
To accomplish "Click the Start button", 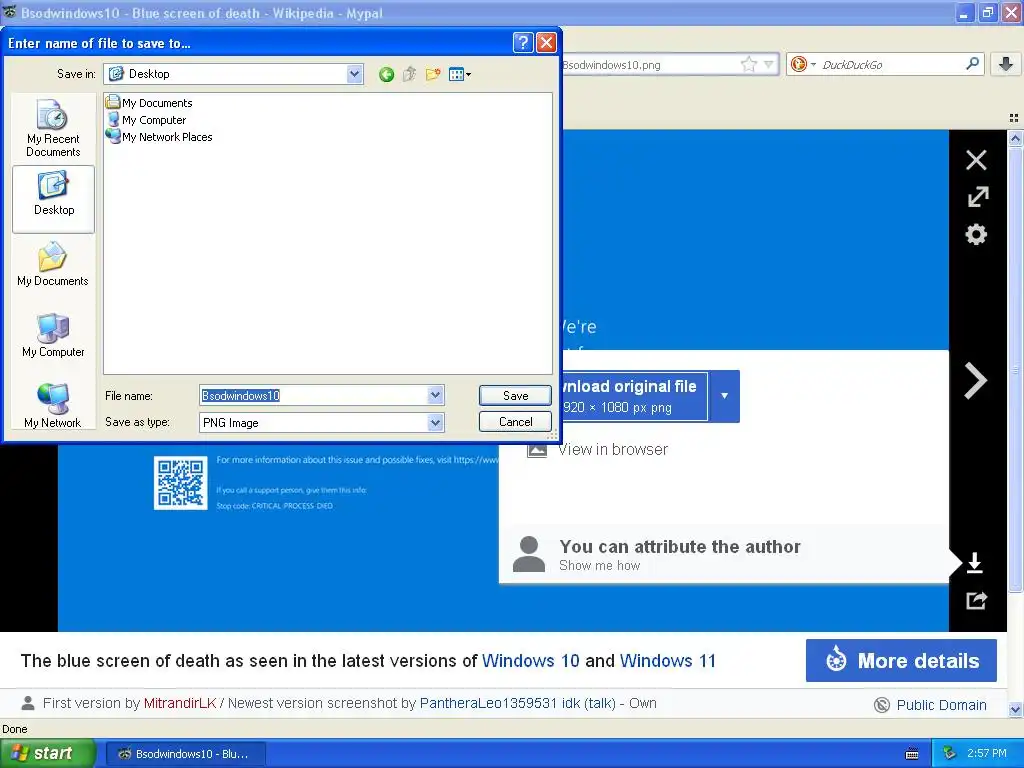I will point(48,753).
